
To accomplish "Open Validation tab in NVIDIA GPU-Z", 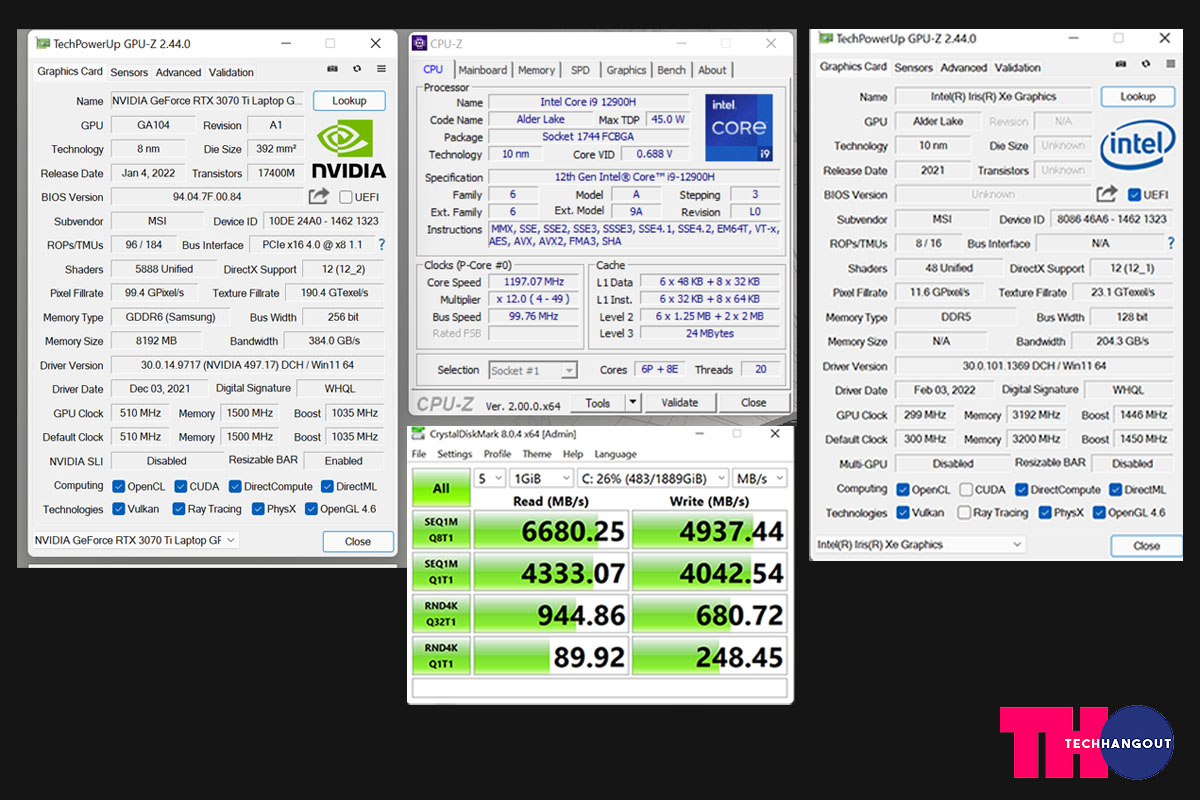I will tap(231, 72).
